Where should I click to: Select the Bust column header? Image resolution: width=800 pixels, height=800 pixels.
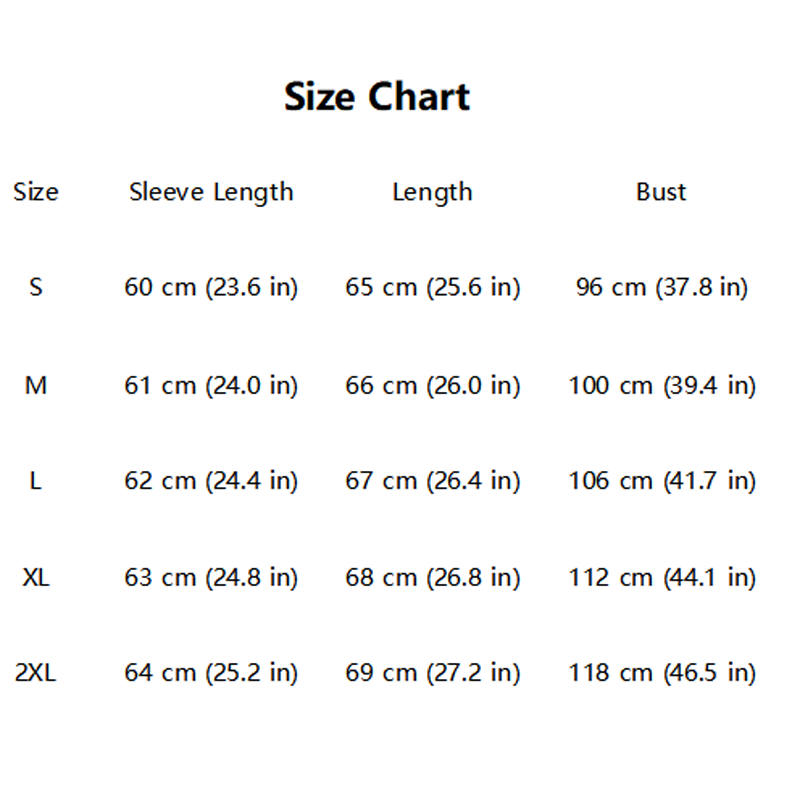tap(661, 191)
